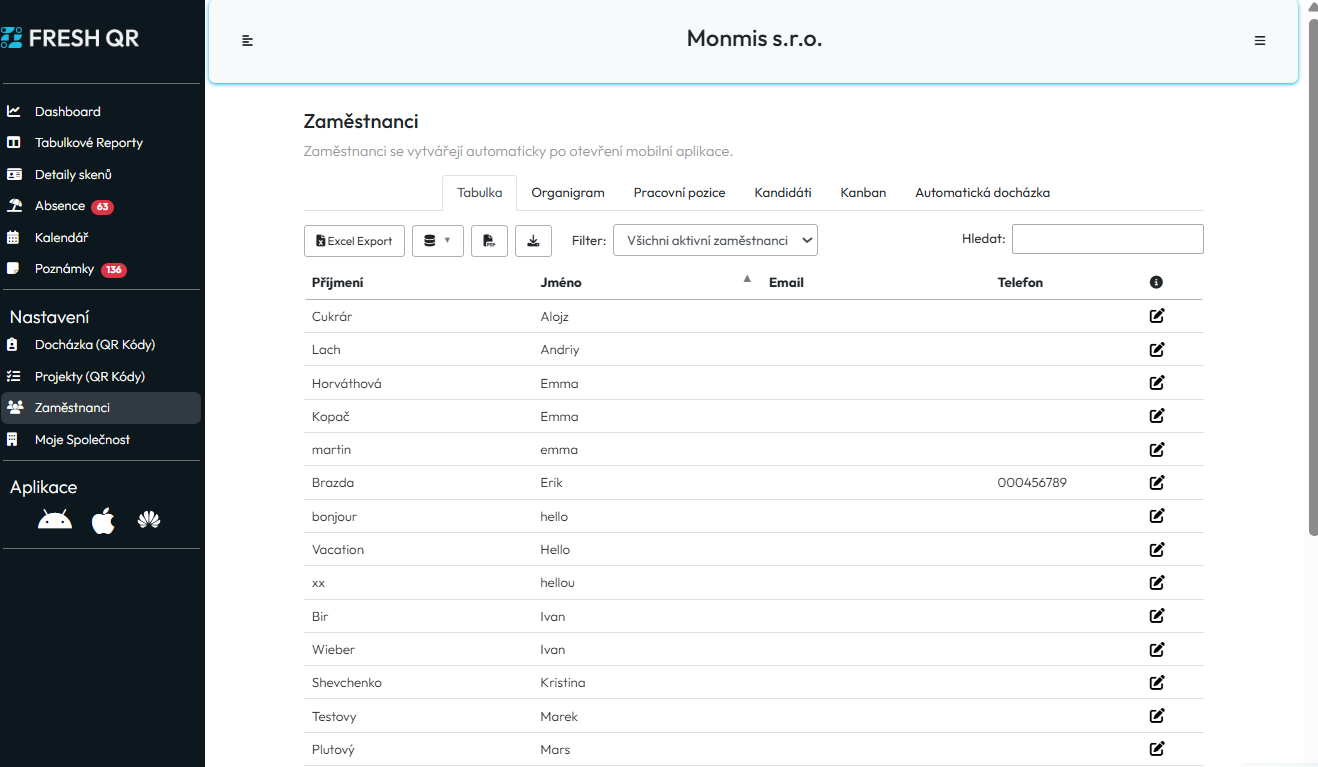Open the Automatická docházka tab

[x=982, y=193]
